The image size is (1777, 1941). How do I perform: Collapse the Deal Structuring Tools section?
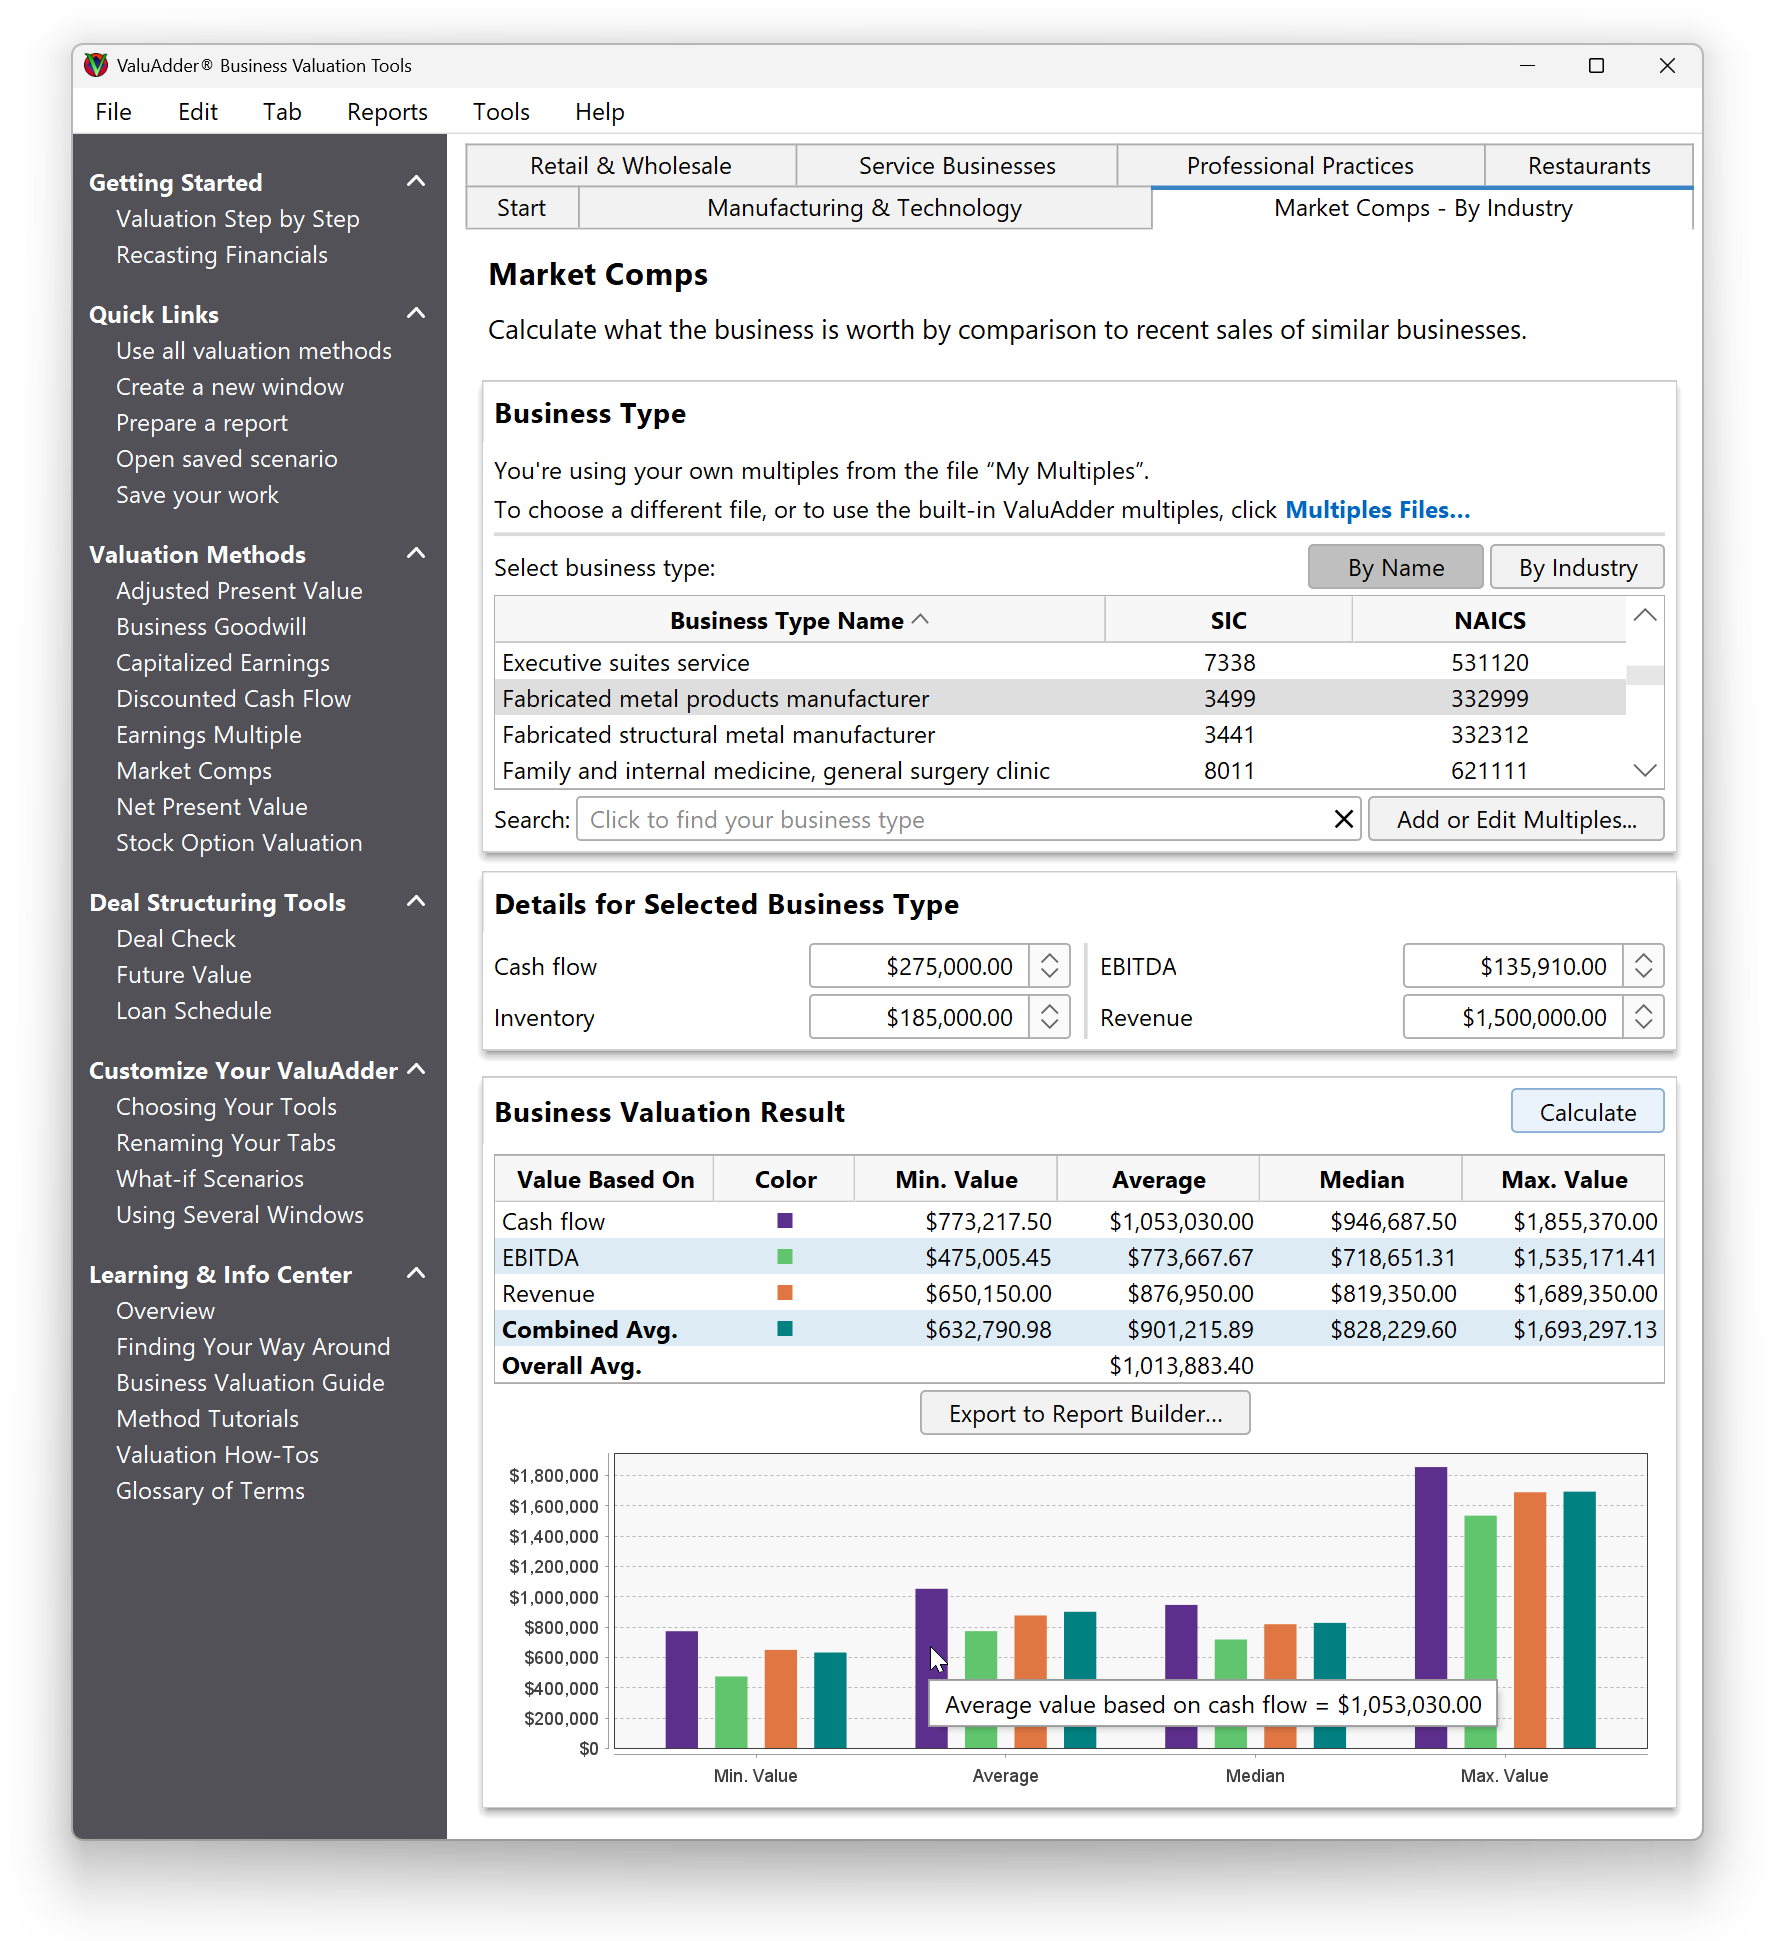tap(417, 901)
